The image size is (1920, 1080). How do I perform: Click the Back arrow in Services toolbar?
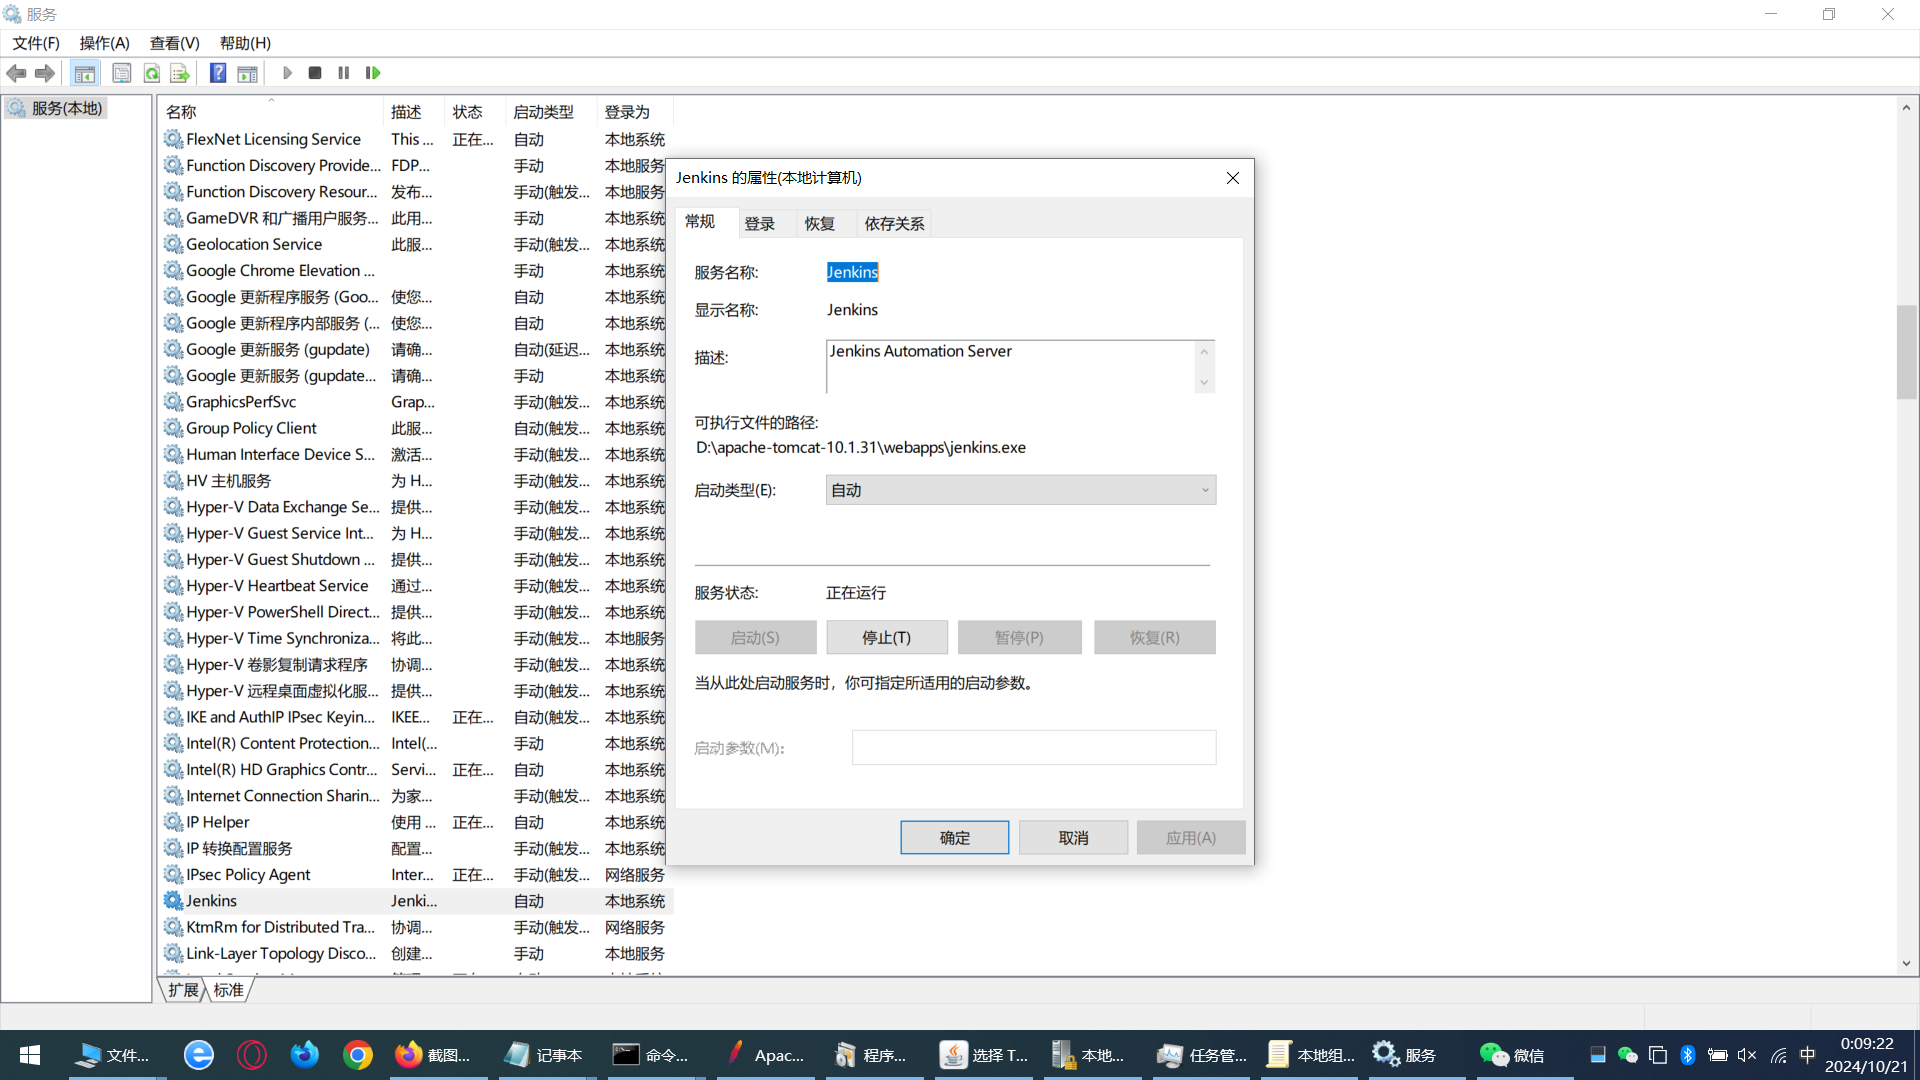point(16,73)
